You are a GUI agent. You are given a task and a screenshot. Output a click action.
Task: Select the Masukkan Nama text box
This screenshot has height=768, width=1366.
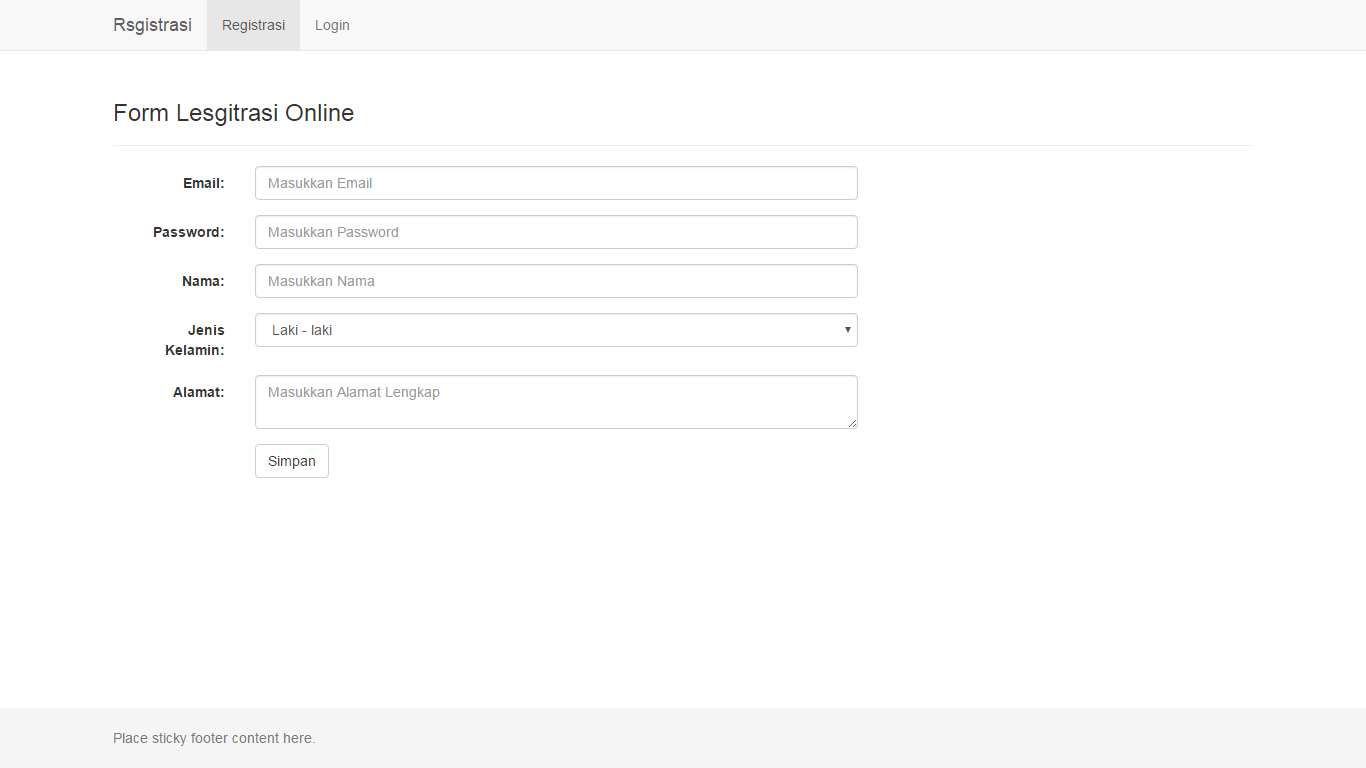pyautogui.click(x=556, y=281)
